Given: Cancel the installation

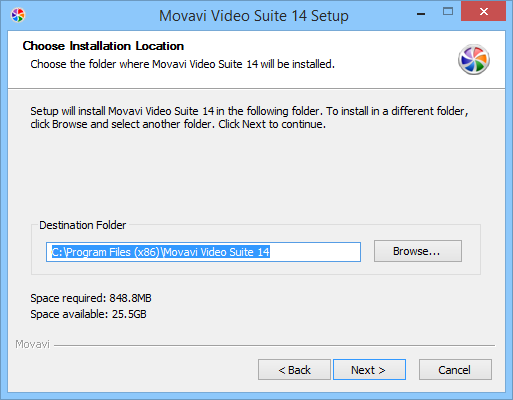Looking at the screenshot, I should pyautogui.click(x=455, y=370).
